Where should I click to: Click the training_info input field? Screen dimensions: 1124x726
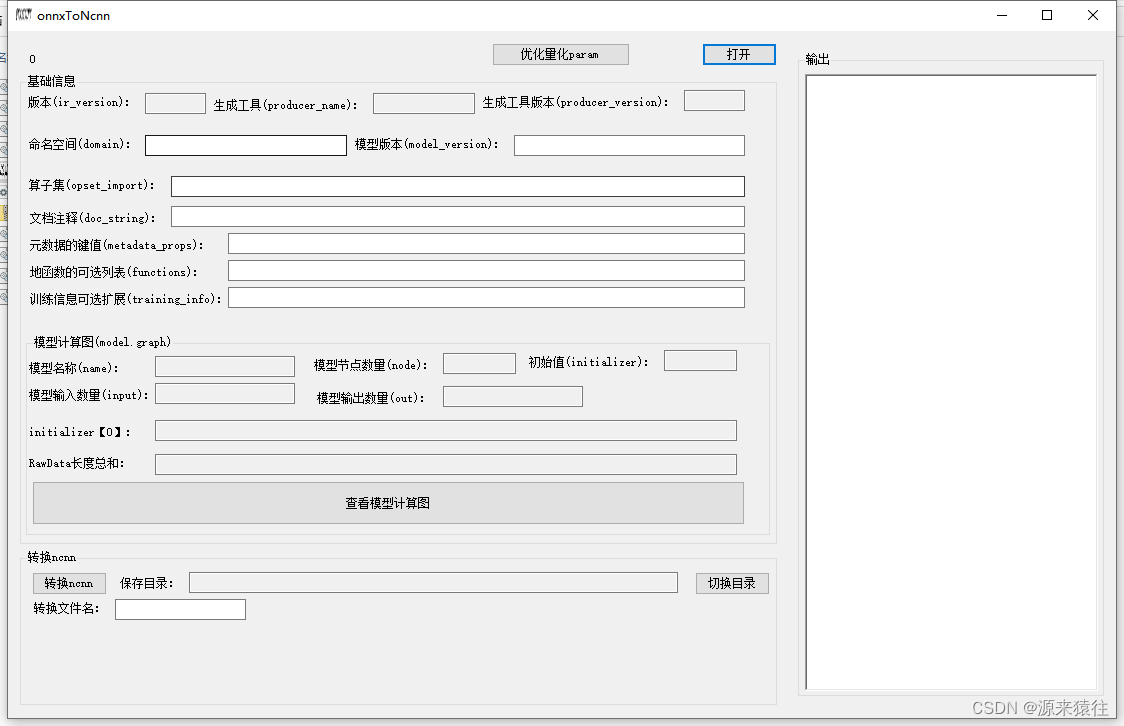(x=486, y=297)
